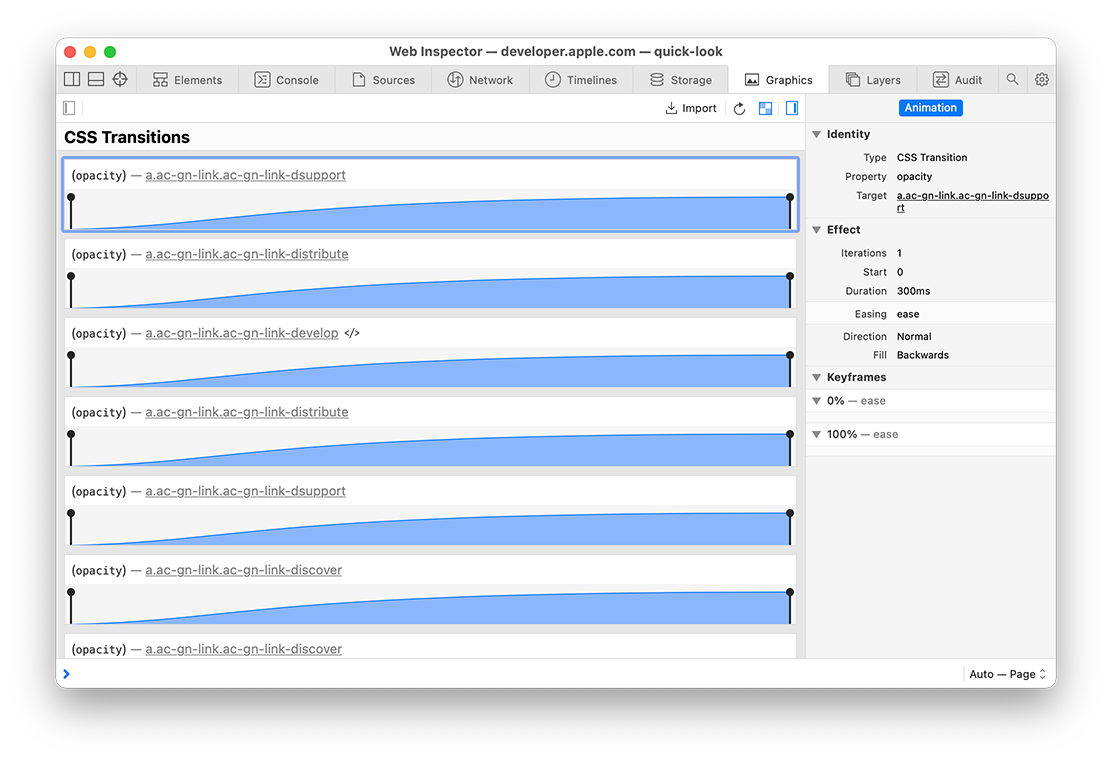1112x762 pixels.
Task: Start the element selection crosshair
Action: (x=120, y=80)
